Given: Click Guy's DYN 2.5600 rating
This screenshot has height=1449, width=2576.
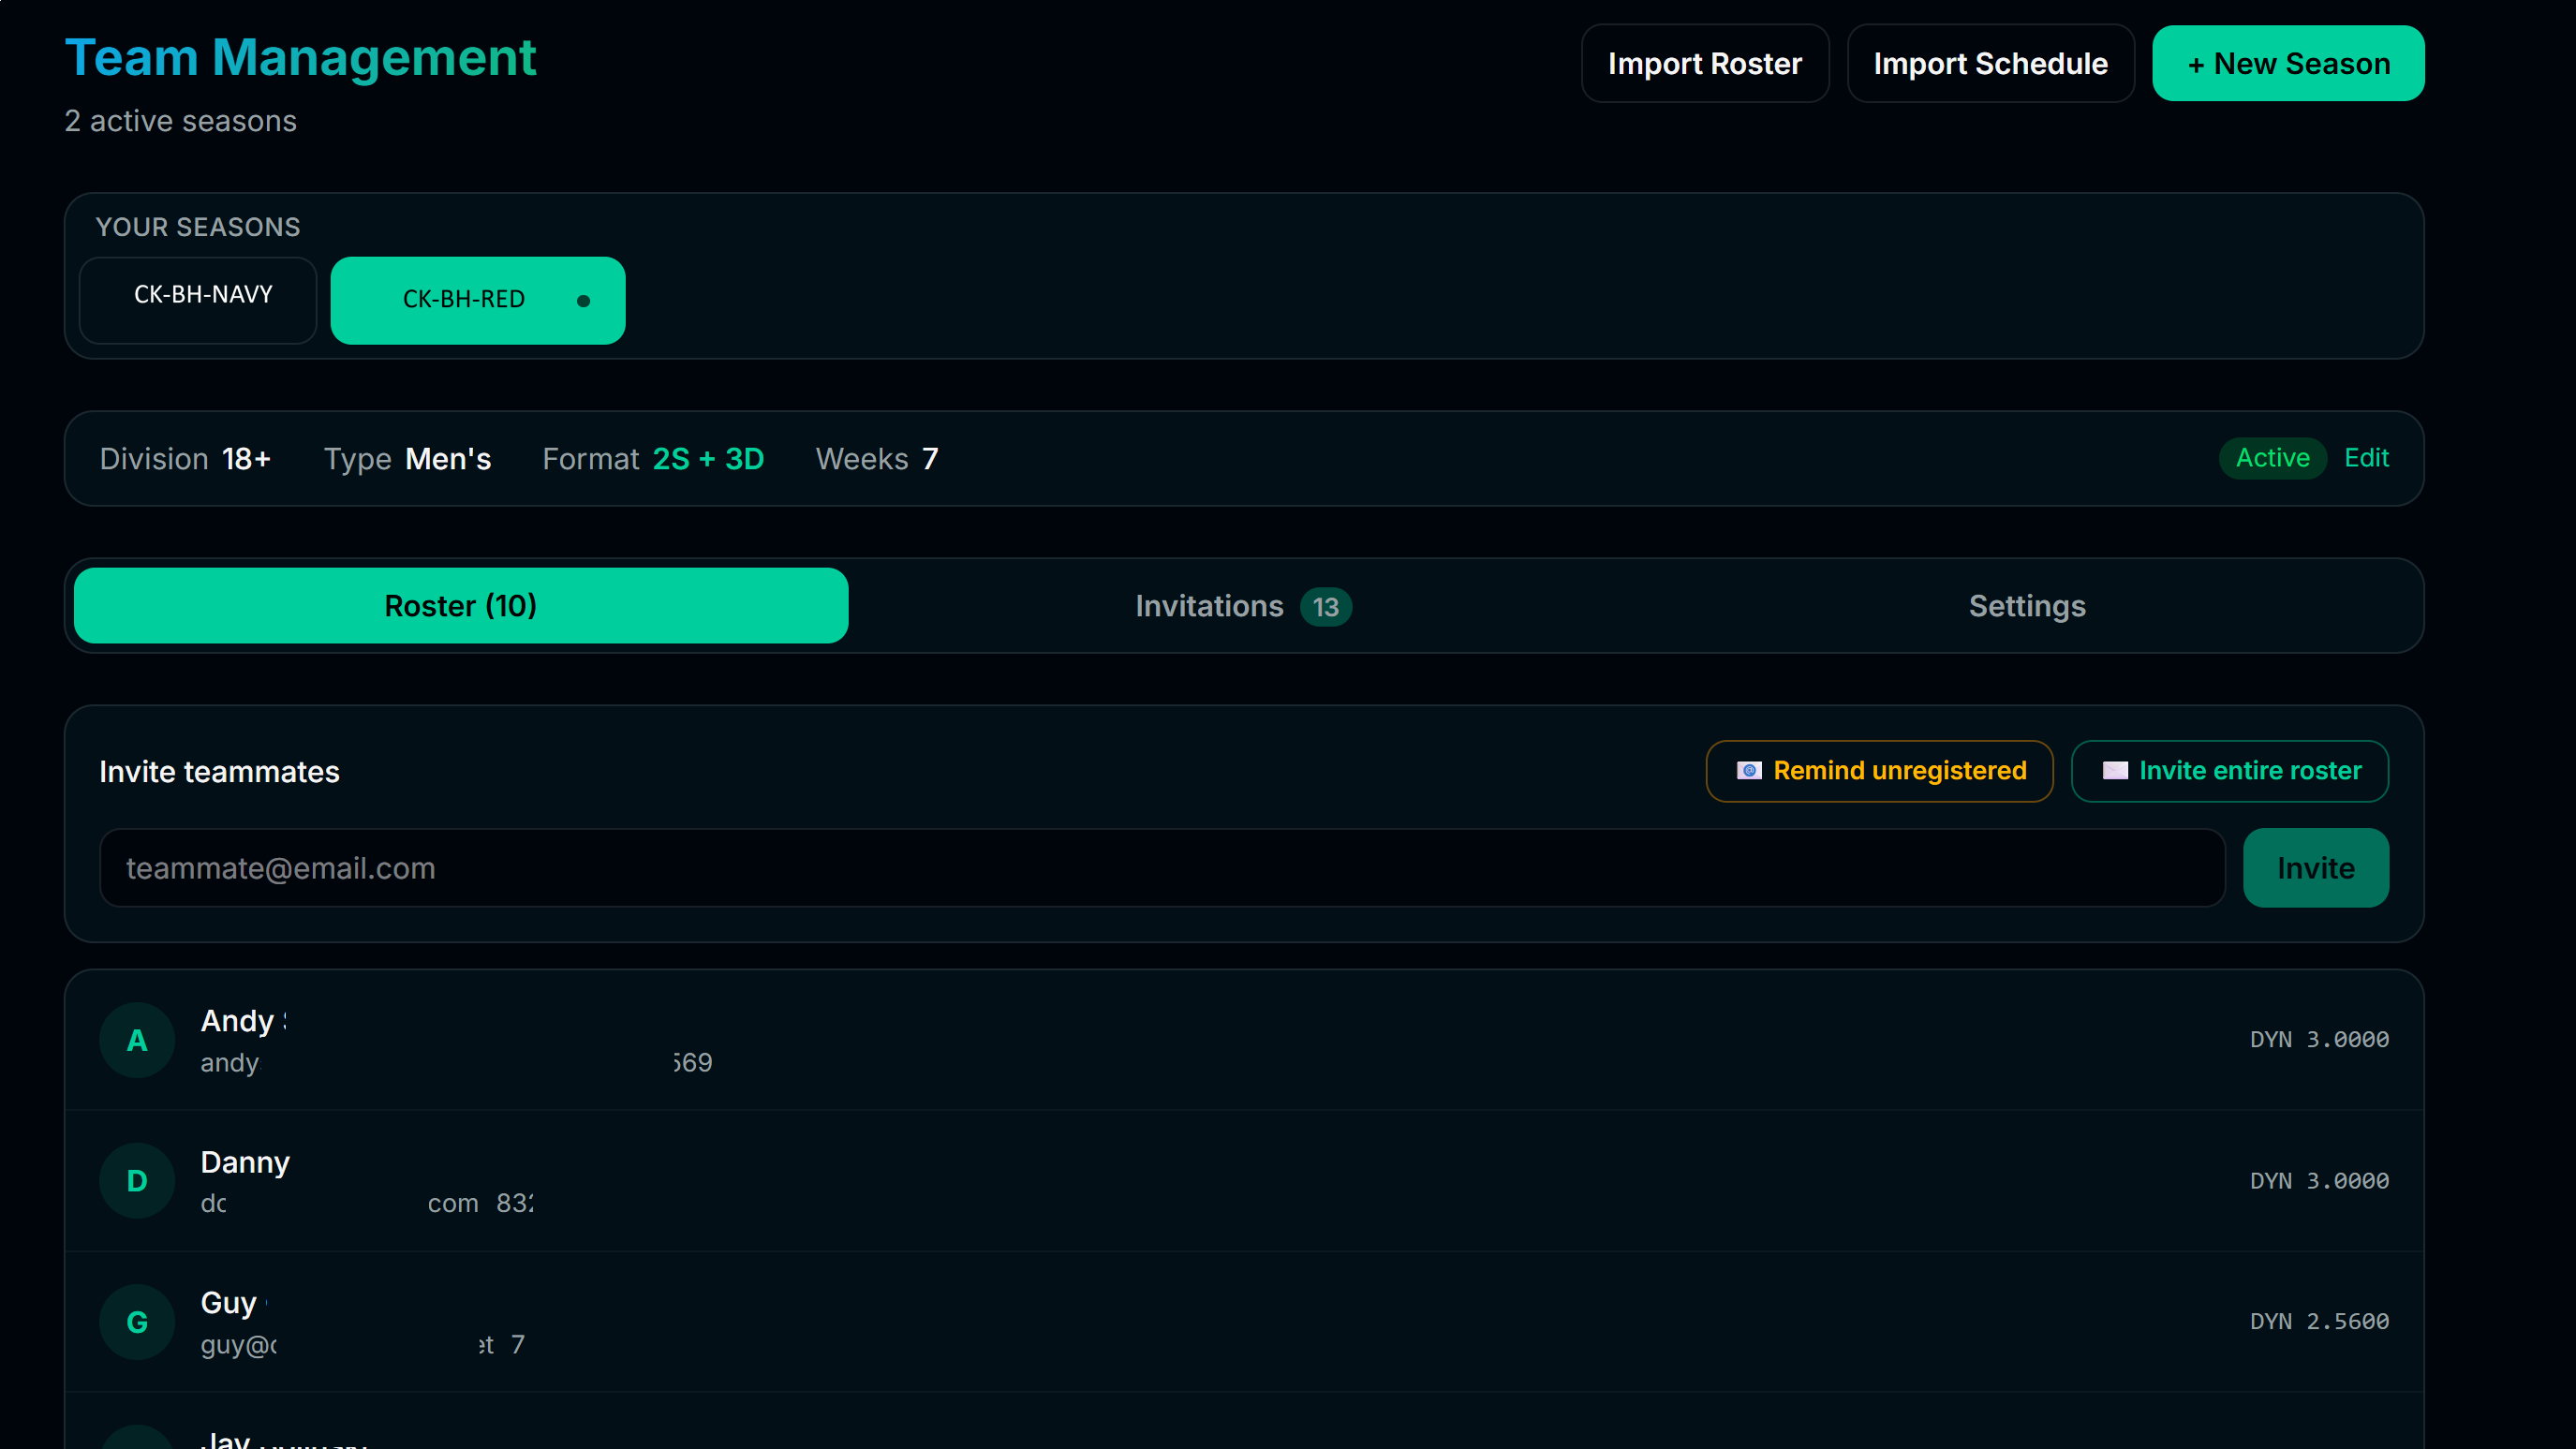Looking at the screenshot, I should pyautogui.click(x=2319, y=1321).
